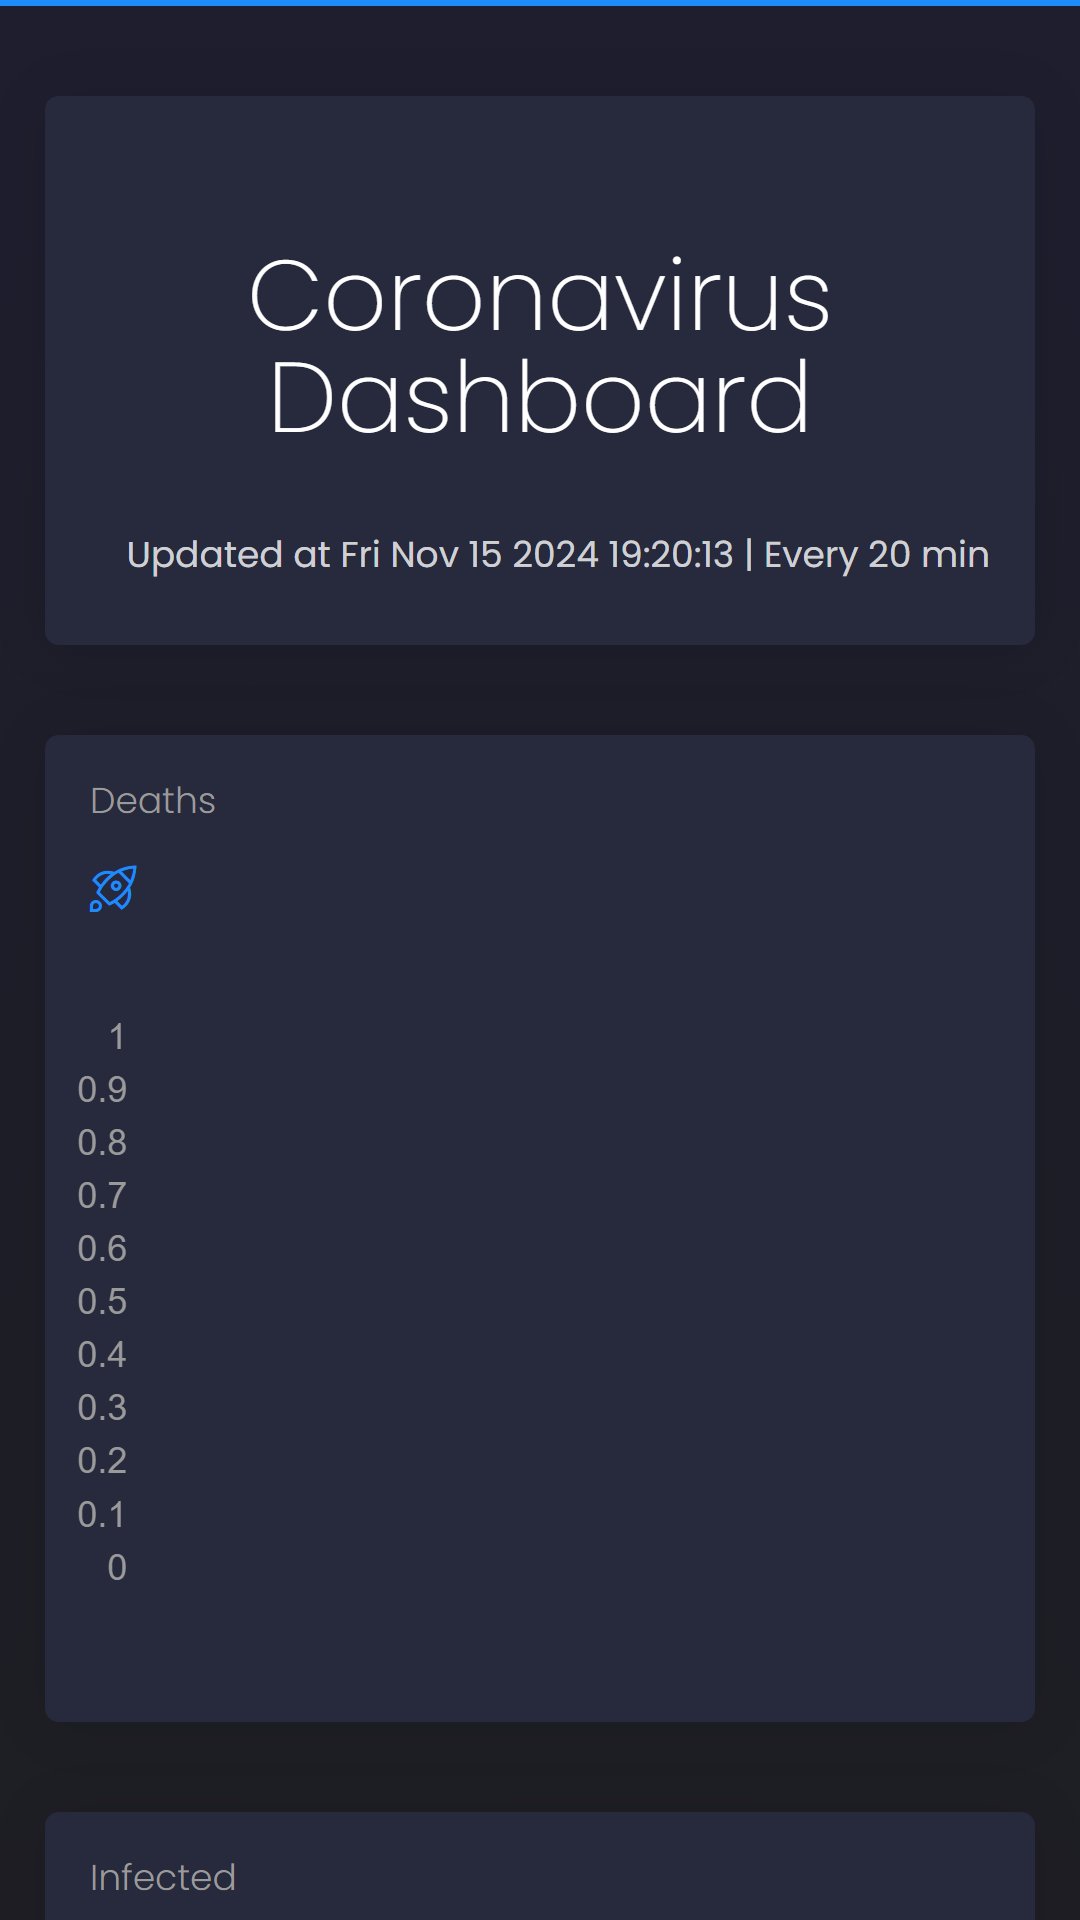Click the word Coronavirus in the title
The height and width of the screenshot is (1920, 1080).
point(540,296)
